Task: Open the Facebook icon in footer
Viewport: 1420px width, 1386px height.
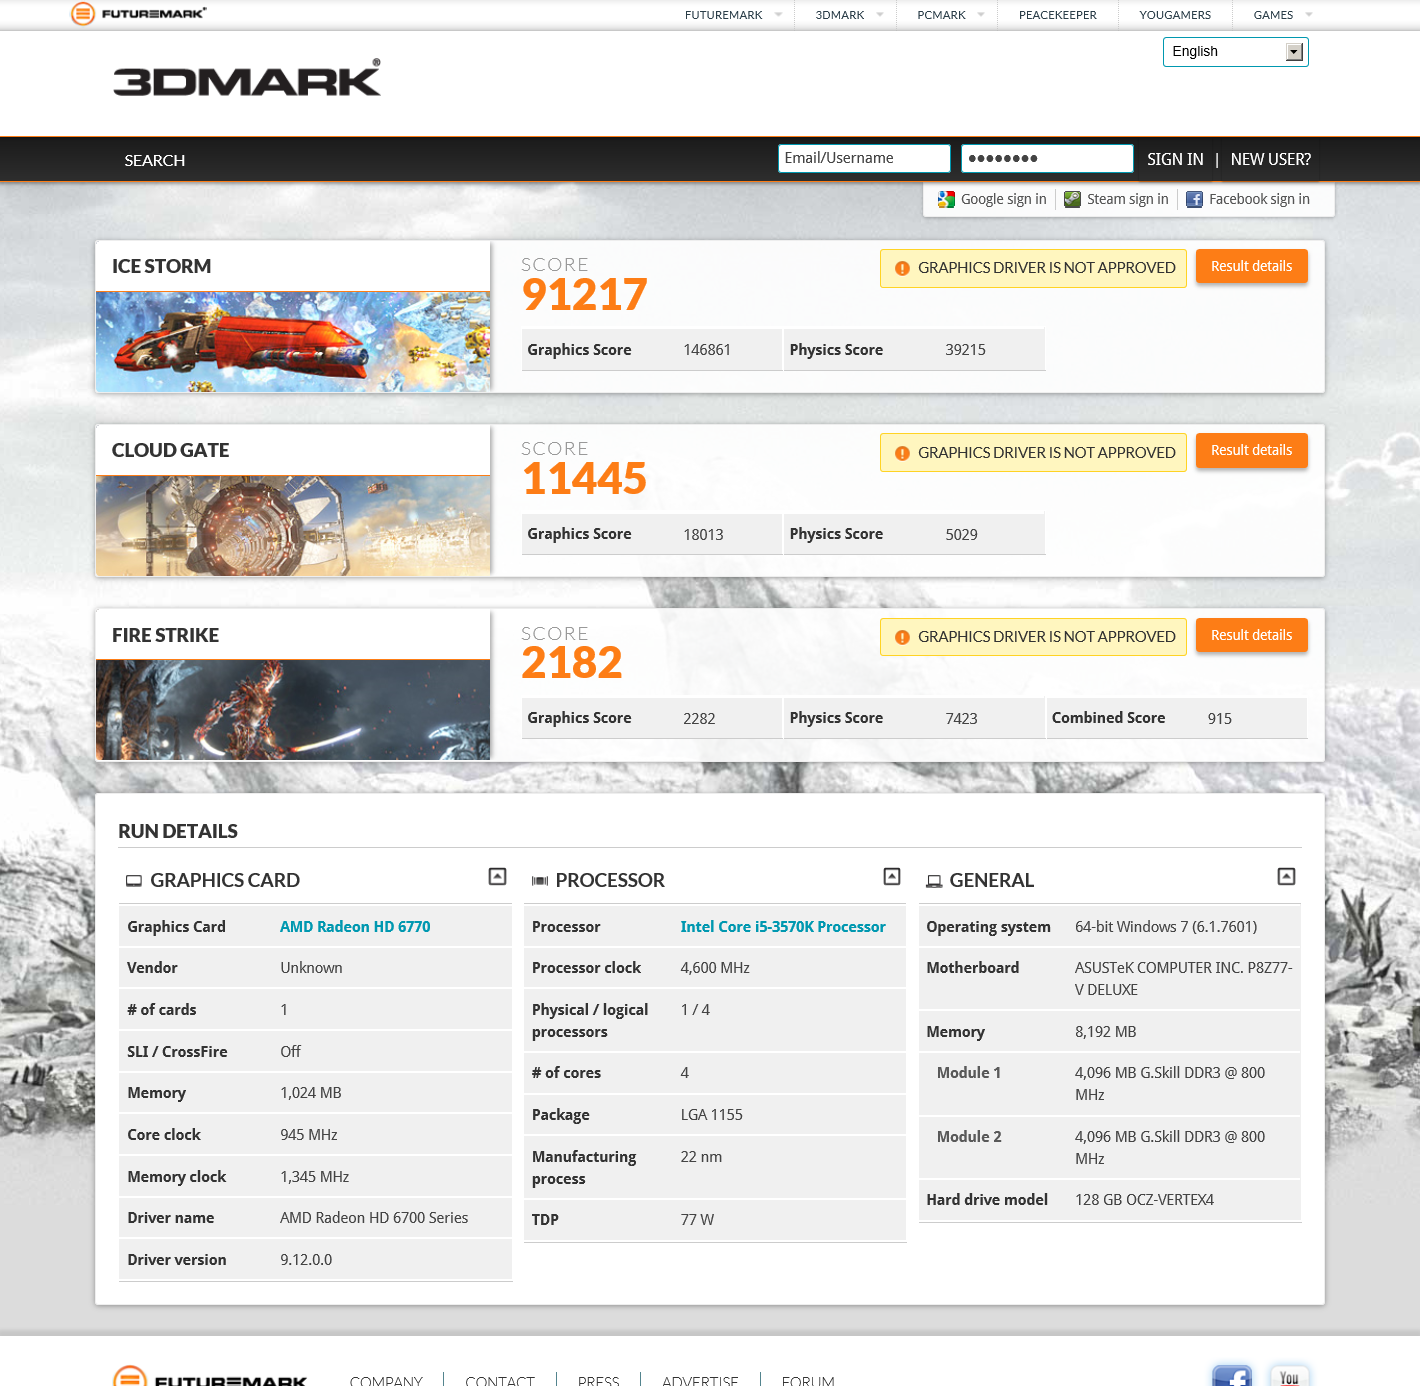Action: pos(1232,1375)
